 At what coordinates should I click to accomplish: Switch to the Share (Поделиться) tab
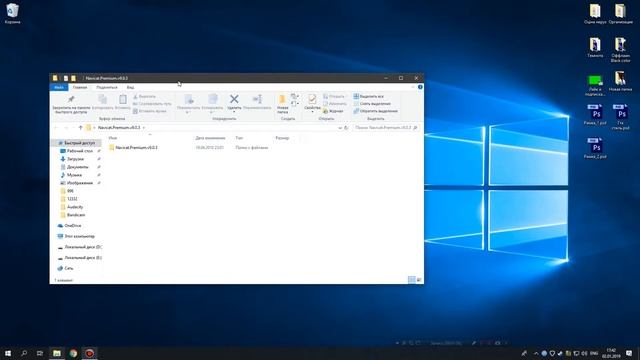click(107, 87)
